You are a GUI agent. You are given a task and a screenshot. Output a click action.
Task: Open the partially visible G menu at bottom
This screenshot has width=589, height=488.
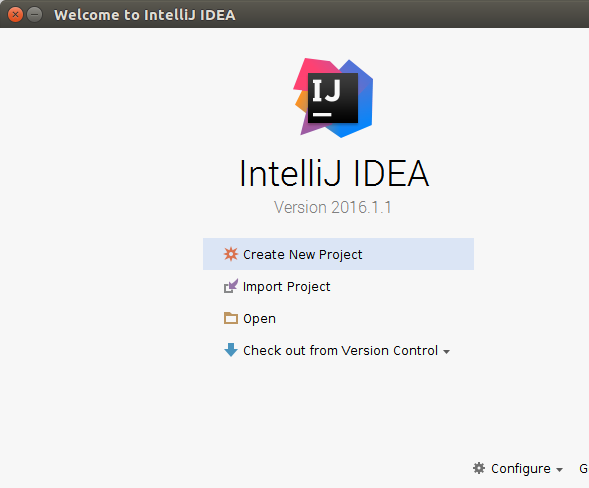(x=584, y=468)
